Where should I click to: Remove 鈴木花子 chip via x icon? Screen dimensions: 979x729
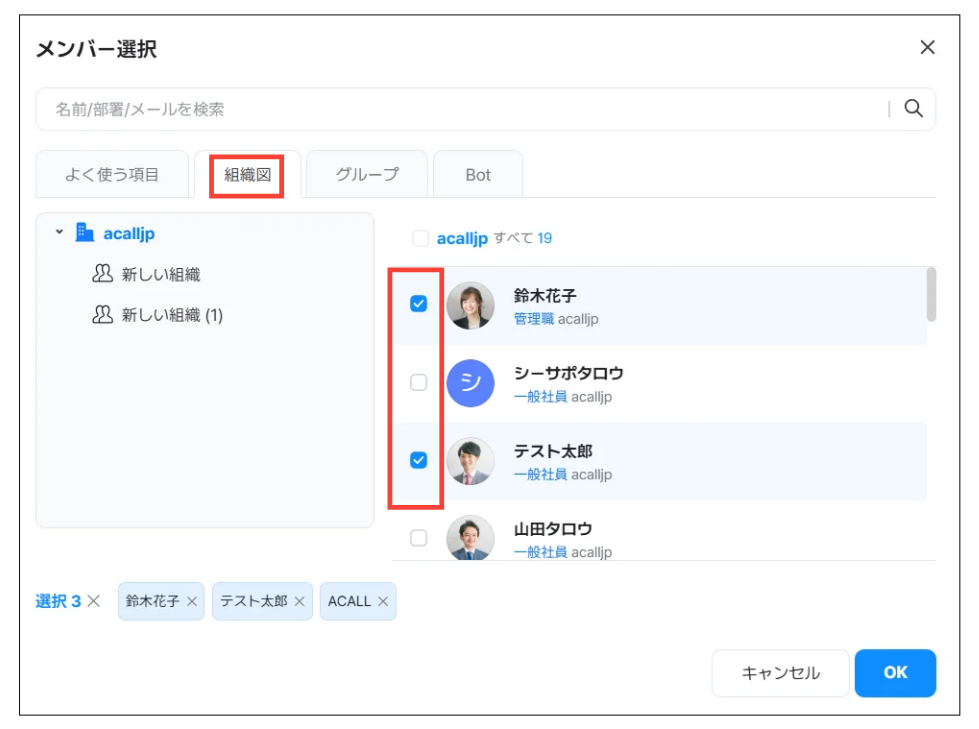click(x=192, y=602)
